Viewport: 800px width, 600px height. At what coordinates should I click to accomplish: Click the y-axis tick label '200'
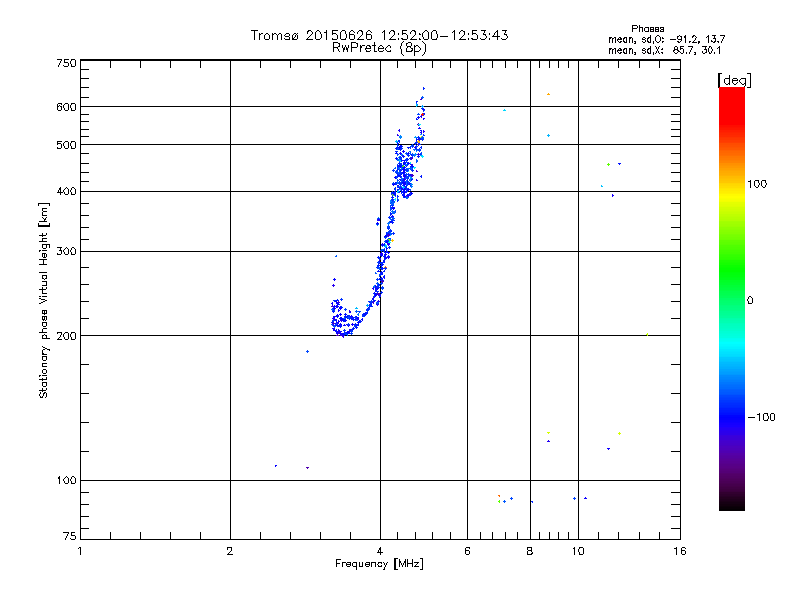(66, 336)
